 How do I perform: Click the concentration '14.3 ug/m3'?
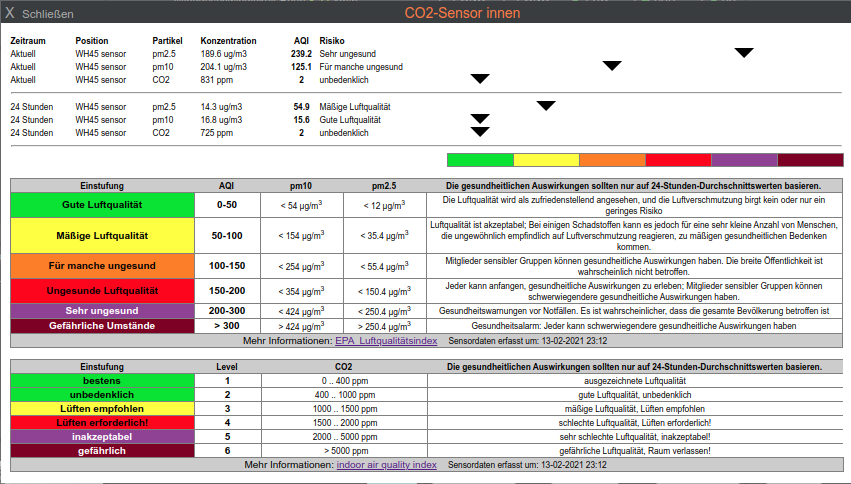pyautogui.click(x=221, y=107)
